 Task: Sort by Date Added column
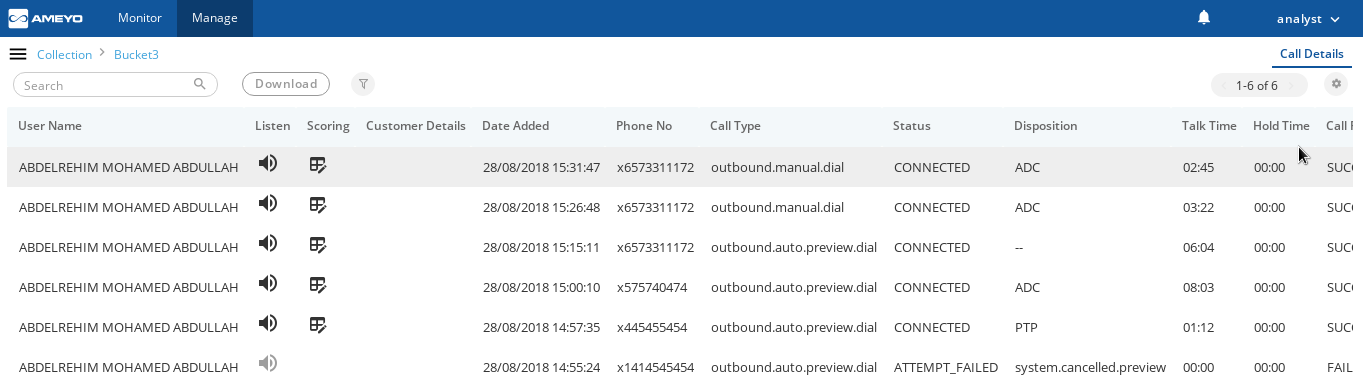515,126
